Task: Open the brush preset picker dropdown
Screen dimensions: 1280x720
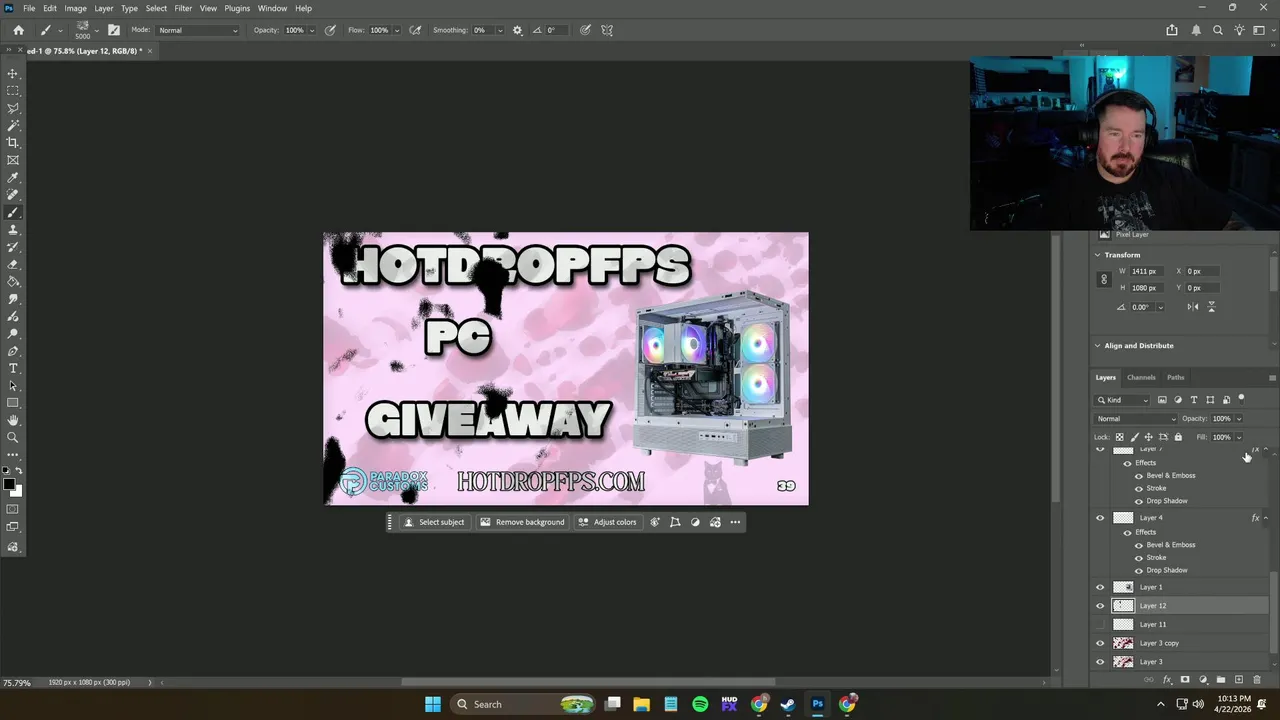Action: point(95,30)
